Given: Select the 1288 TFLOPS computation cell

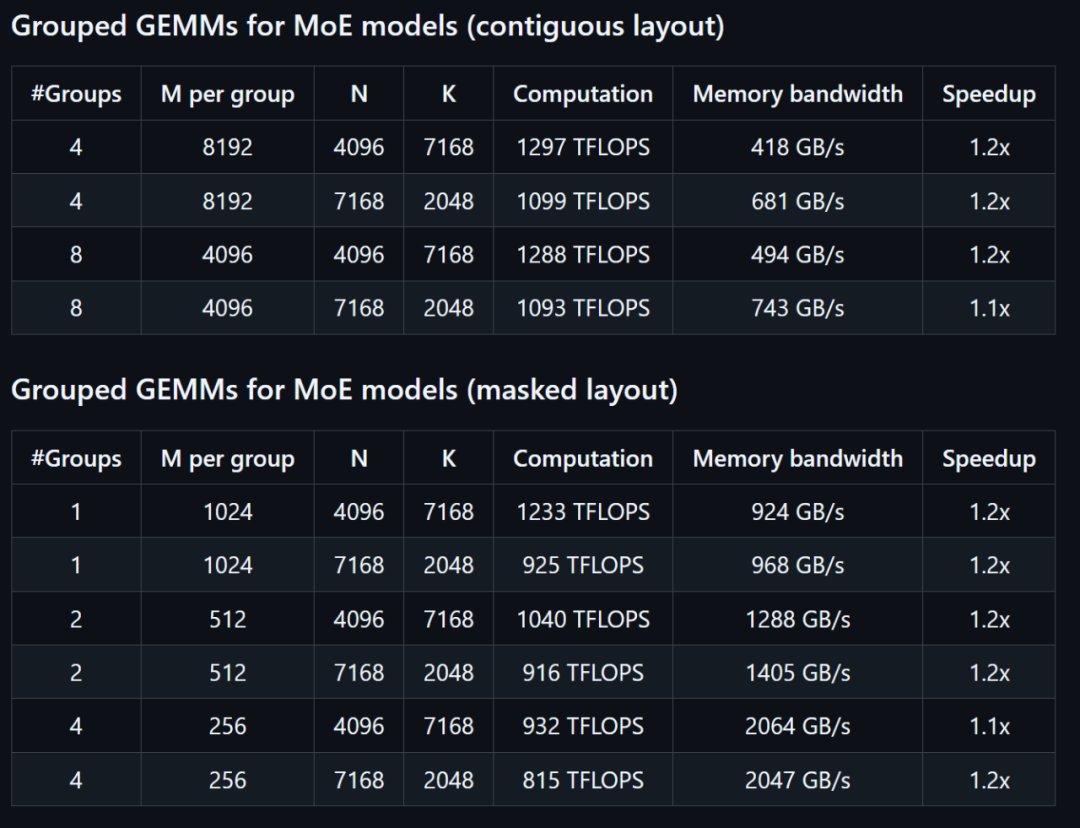Looking at the screenshot, I should pos(583,255).
